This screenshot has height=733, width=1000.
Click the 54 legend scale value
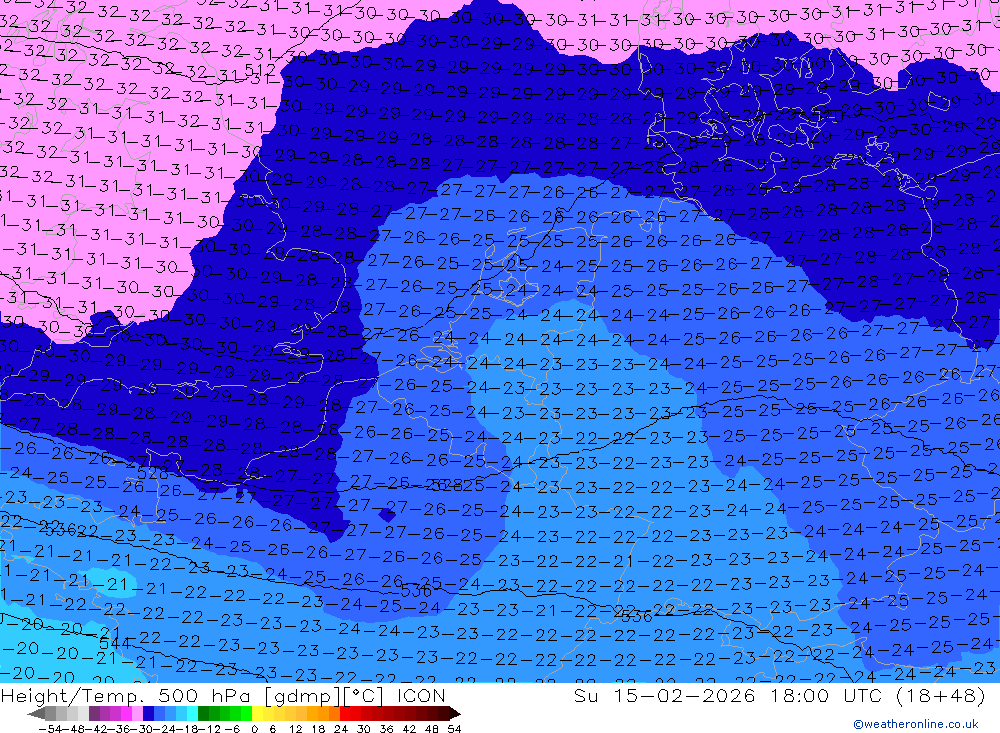click(x=455, y=729)
